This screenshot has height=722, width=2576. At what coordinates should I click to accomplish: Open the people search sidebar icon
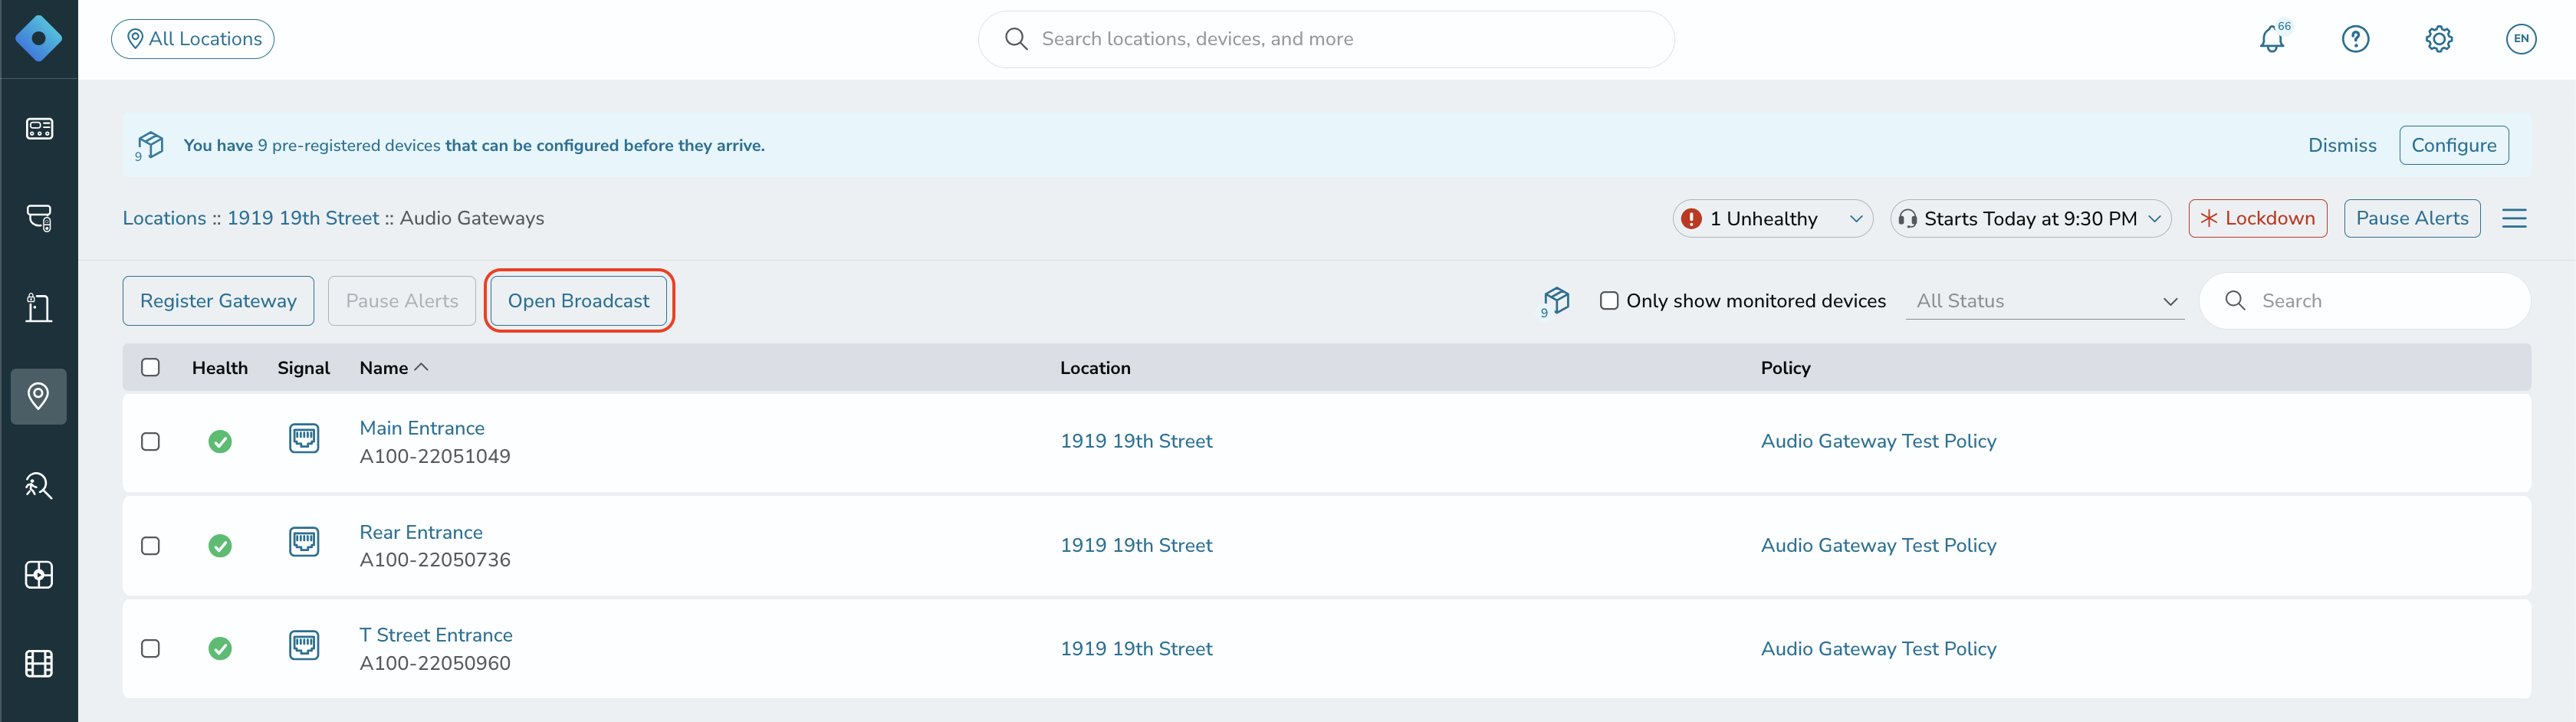pos(39,485)
